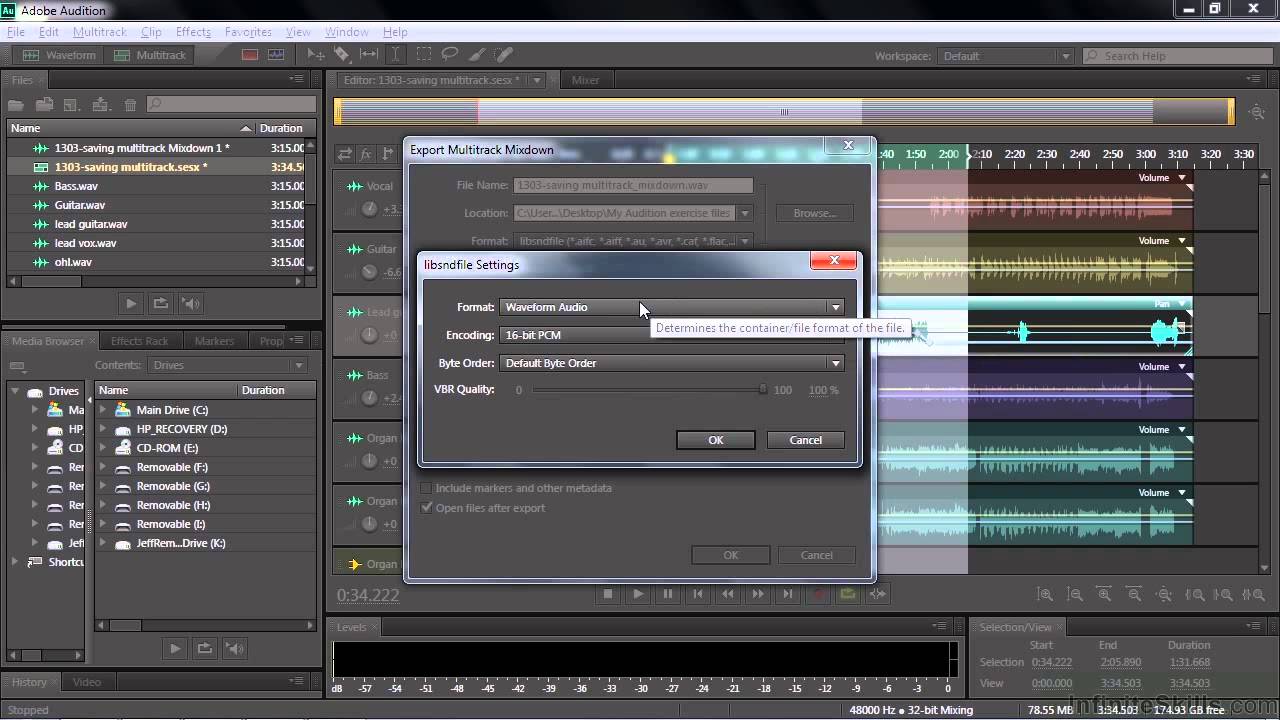1280x720 pixels.
Task: Move playhead to previous with transport
Action: point(698,594)
